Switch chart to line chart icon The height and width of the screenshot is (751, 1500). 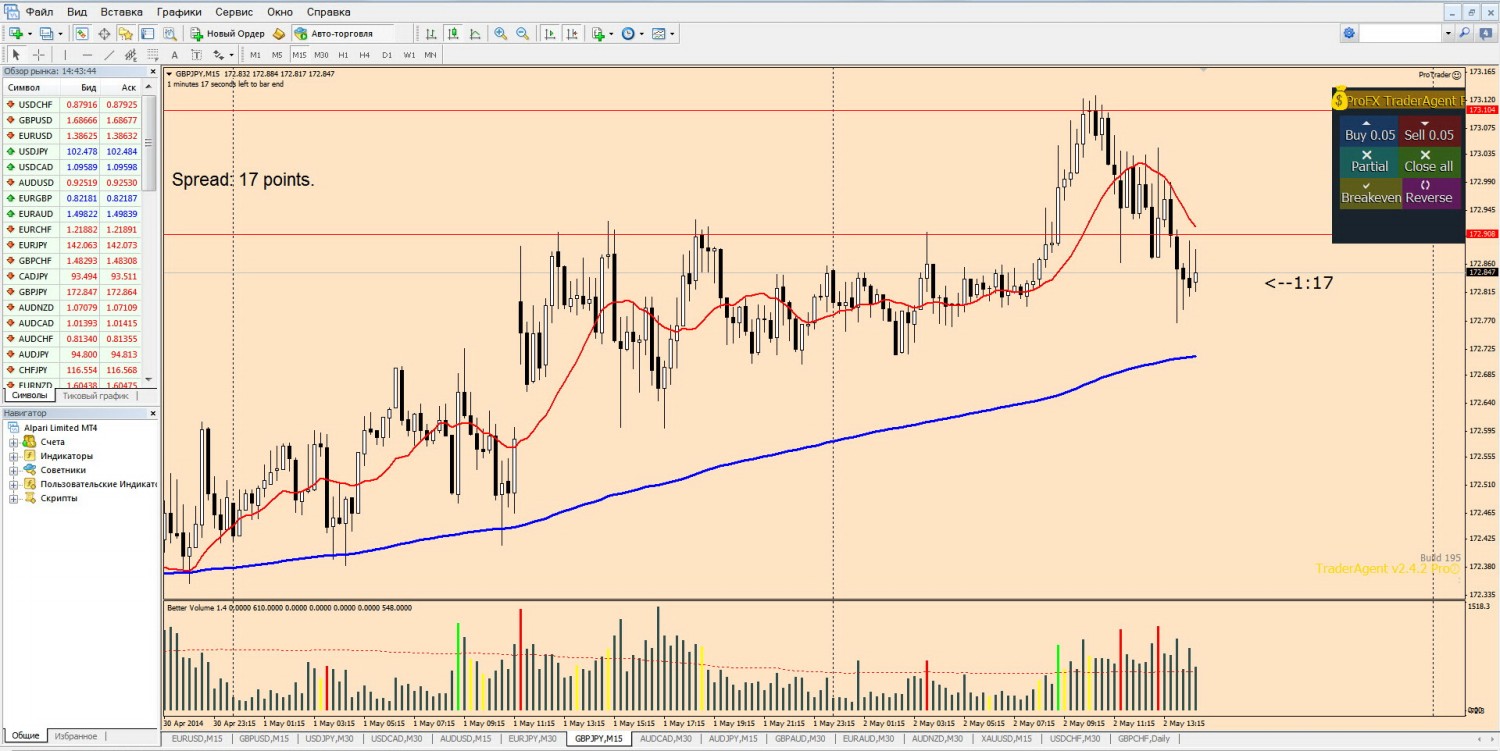tap(475, 33)
